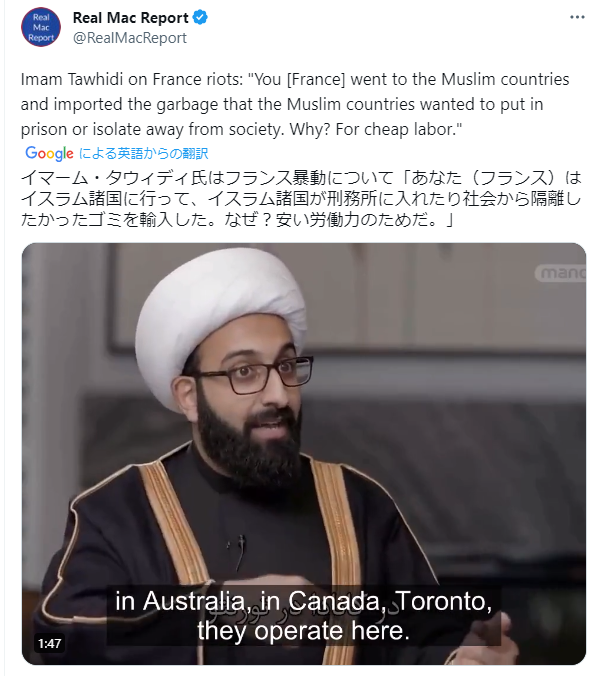Image resolution: width=603 pixels, height=676 pixels.
Task: Open the Real Mac Report profile avatar
Action: point(41,27)
